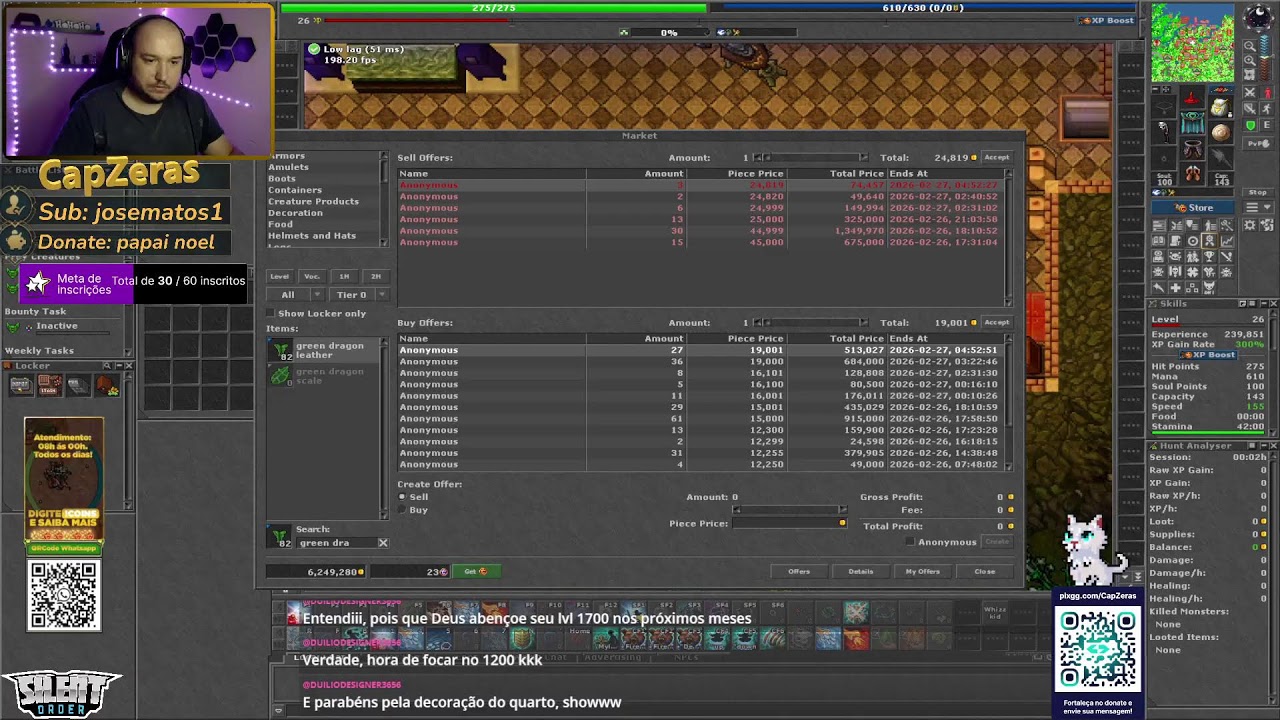The height and width of the screenshot is (720, 1280).
Task: Select the green shield secure mode icon
Action: point(1250,125)
